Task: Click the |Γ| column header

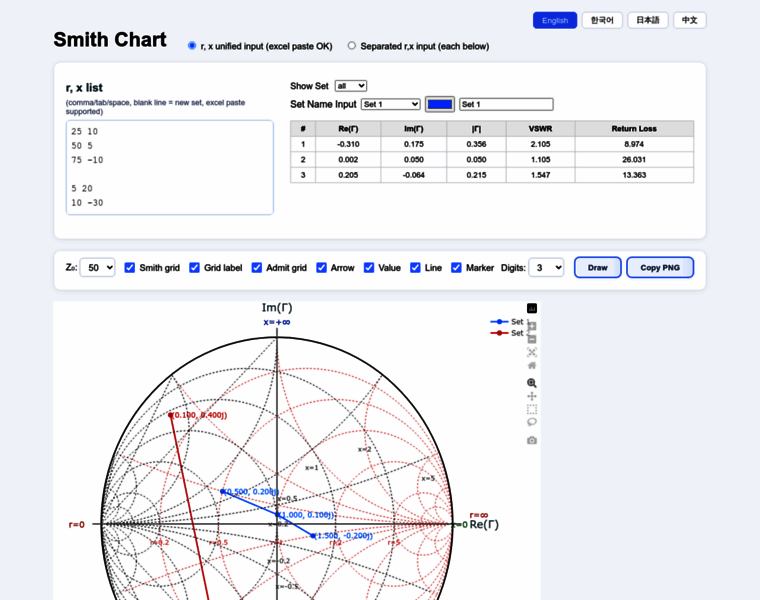Action: click(476, 129)
